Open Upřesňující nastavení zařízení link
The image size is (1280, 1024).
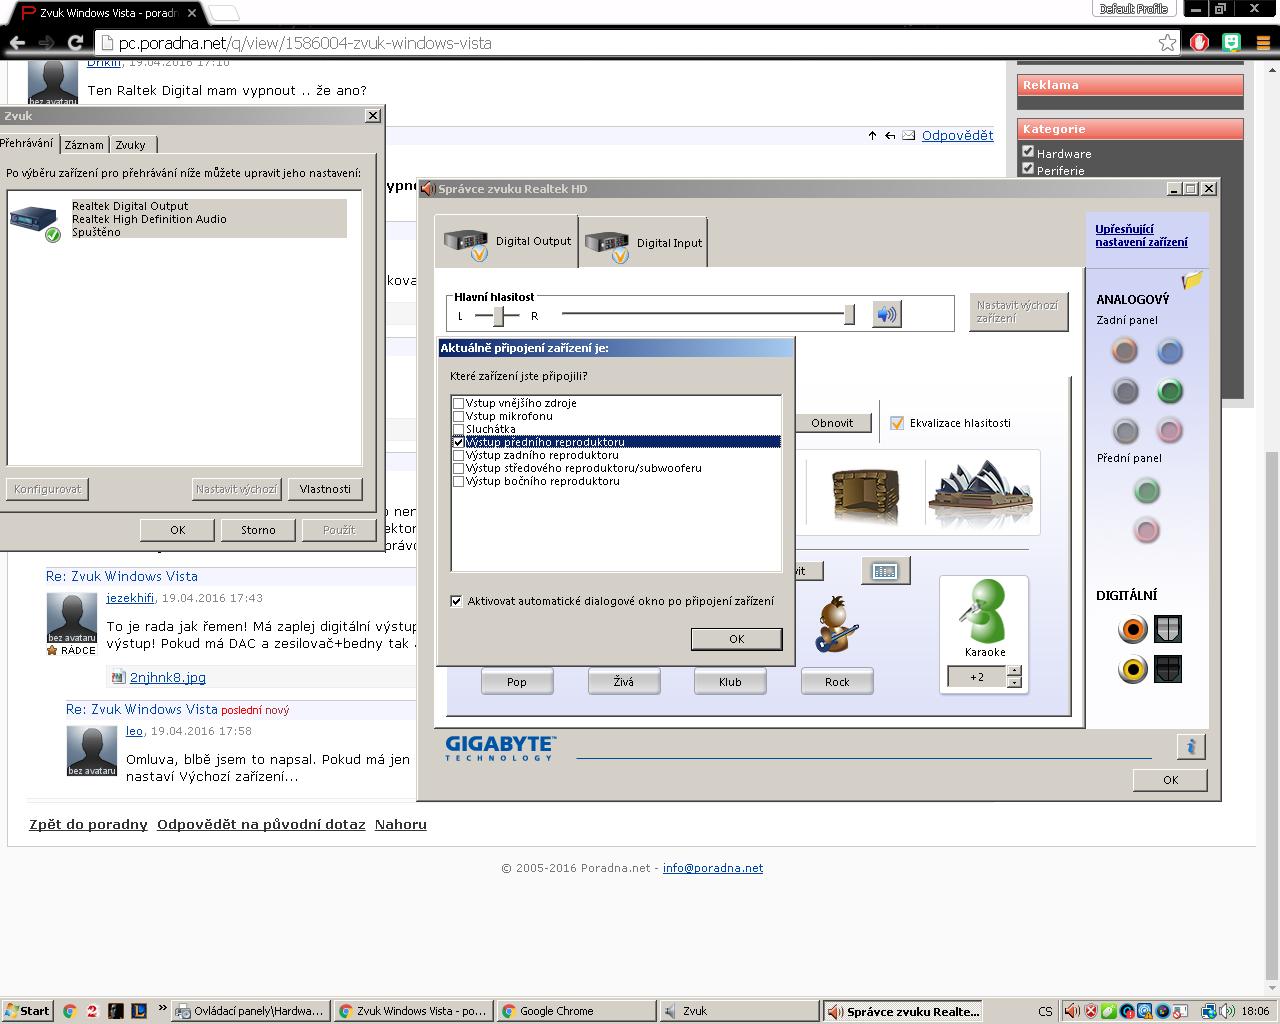[x=1141, y=235]
